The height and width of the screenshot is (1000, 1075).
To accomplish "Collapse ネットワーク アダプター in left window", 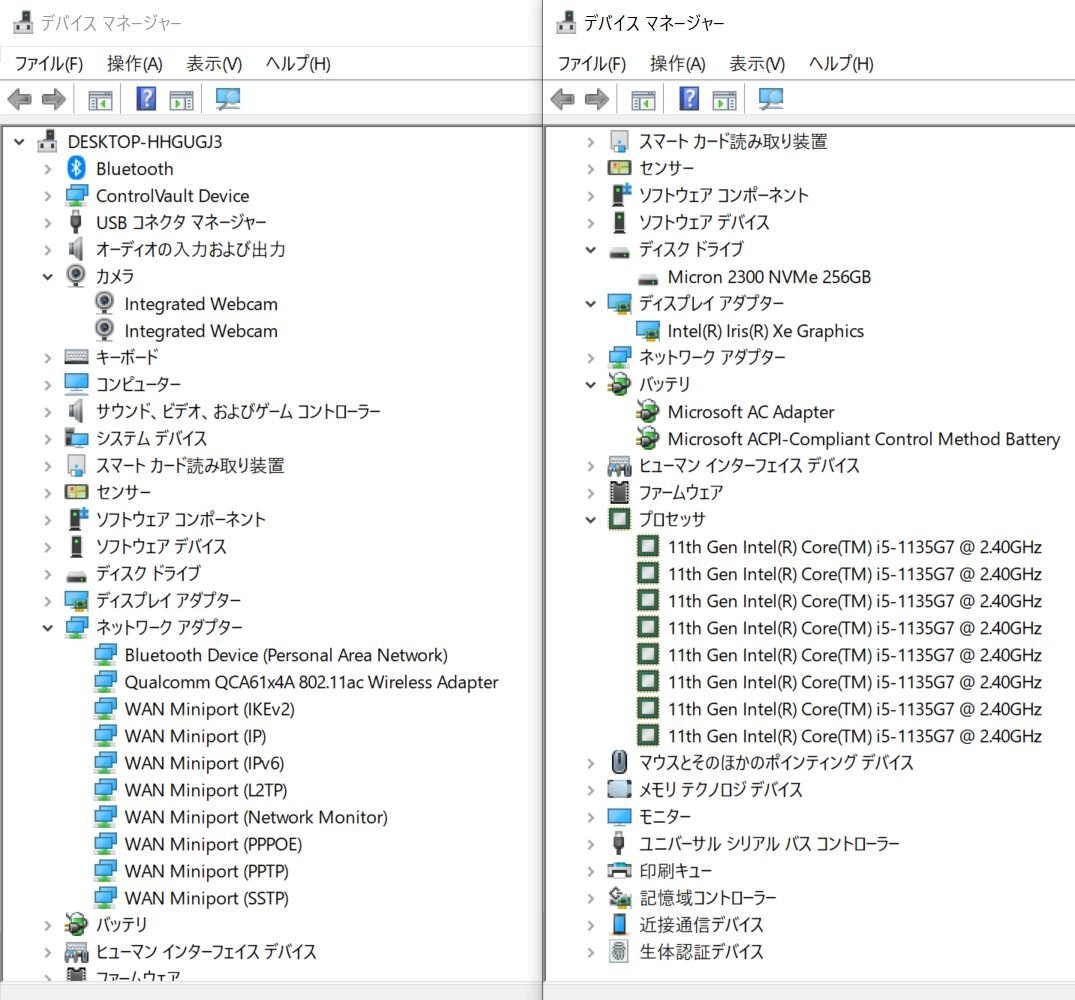I will [47, 627].
